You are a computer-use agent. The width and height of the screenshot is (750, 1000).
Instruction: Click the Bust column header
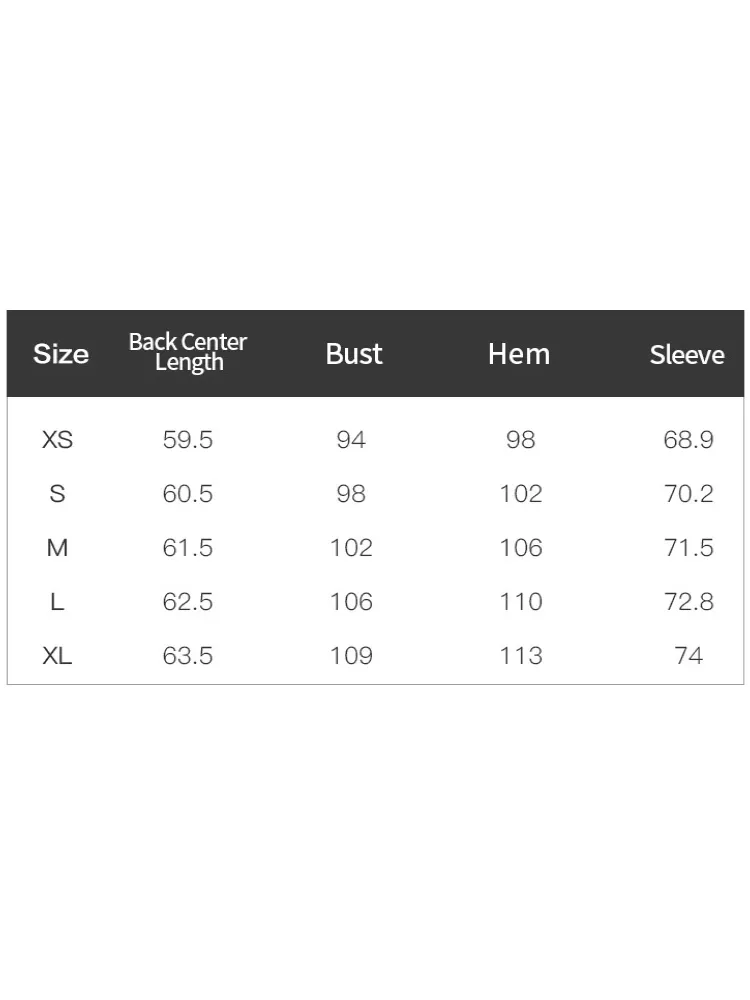(354, 354)
